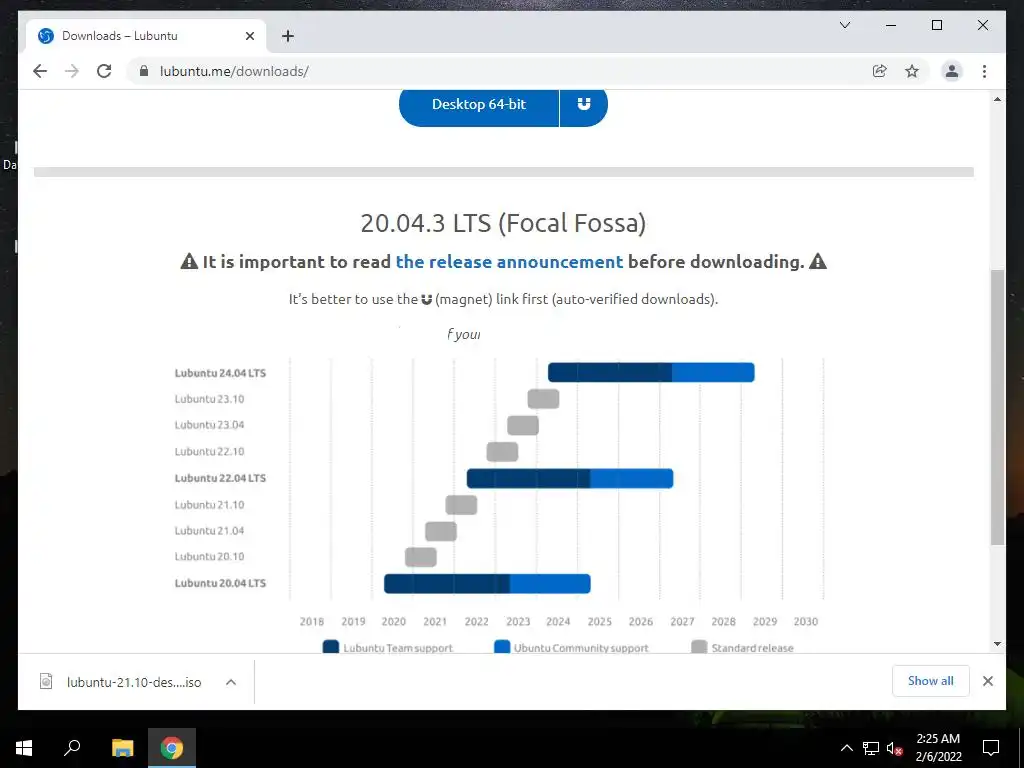Click the Standard release legend swatch
Image resolution: width=1024 pixels, height=768 pixels.
point(699,647)
